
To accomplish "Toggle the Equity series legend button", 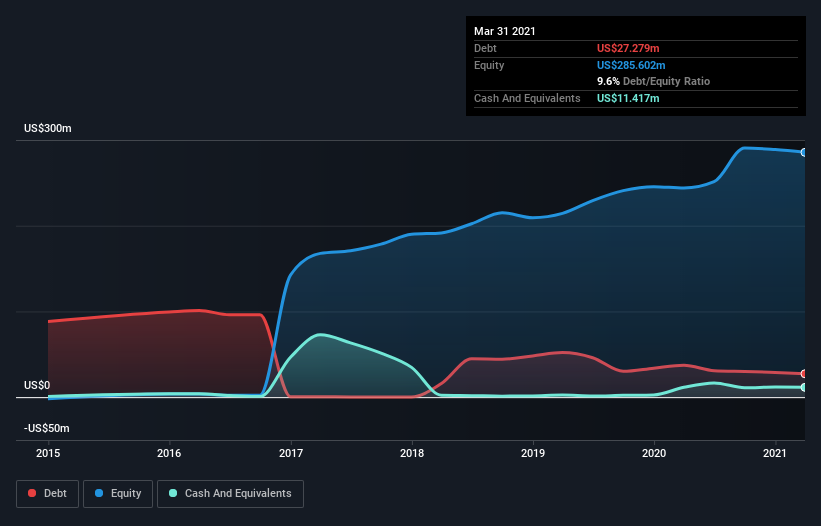I will pyautogui.click(x=118, y=494).
